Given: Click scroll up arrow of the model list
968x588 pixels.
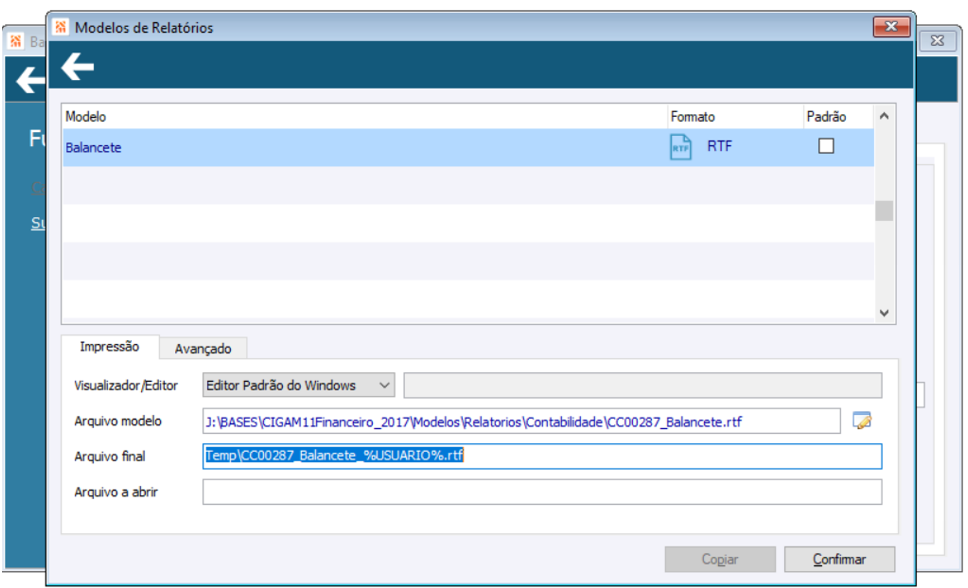Looking at the screenshot, I should coord(884,116).
